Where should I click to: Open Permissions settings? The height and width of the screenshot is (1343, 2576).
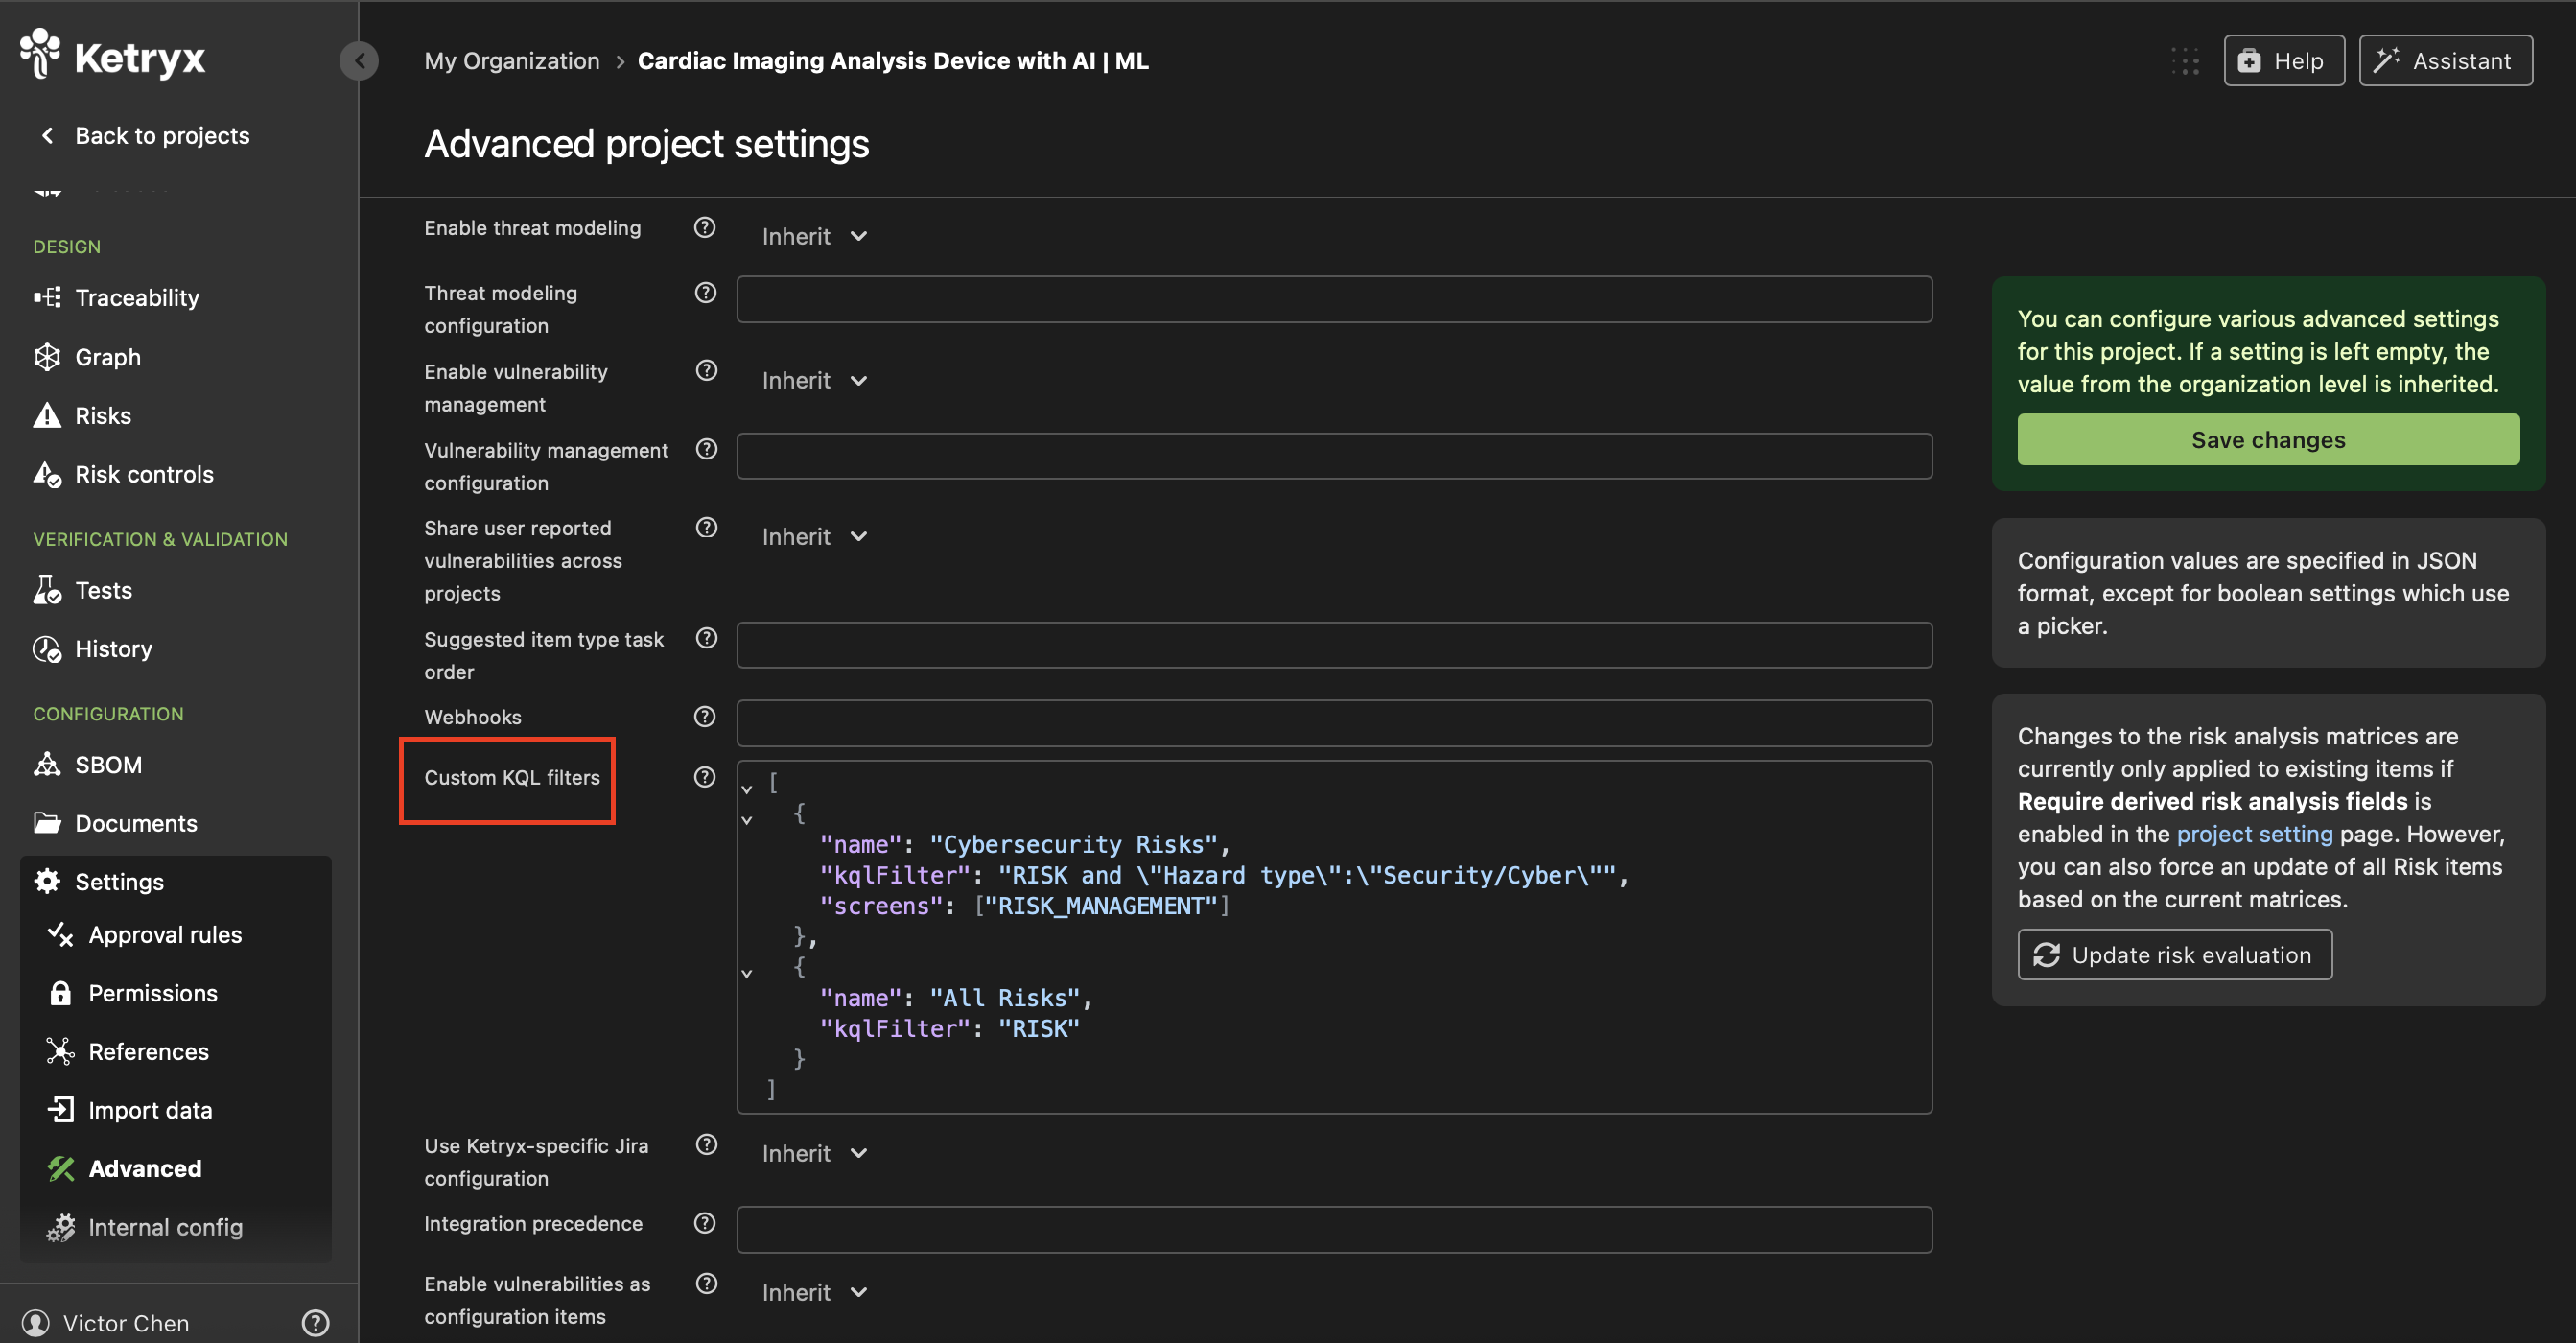(133, 993)
